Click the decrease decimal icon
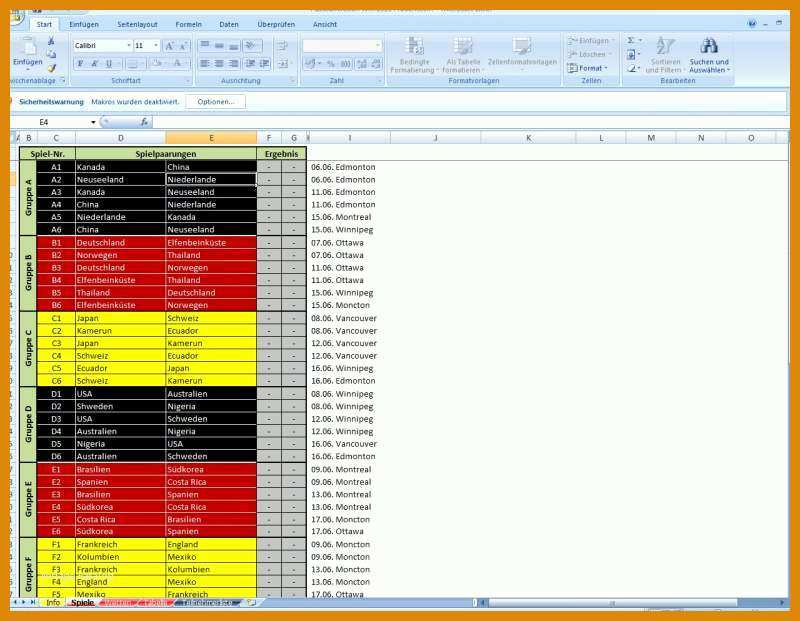The image size is (800, 621). click(376, 64)
